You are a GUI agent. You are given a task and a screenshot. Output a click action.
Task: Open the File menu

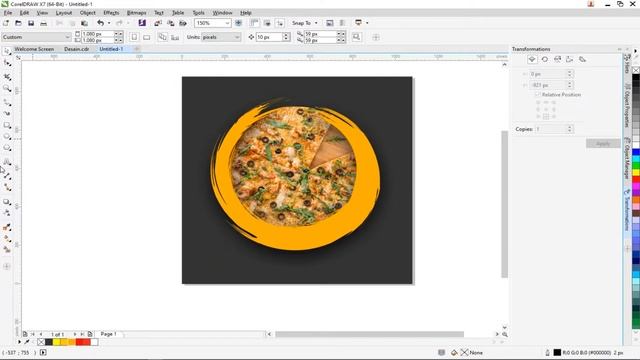point(8,13)
